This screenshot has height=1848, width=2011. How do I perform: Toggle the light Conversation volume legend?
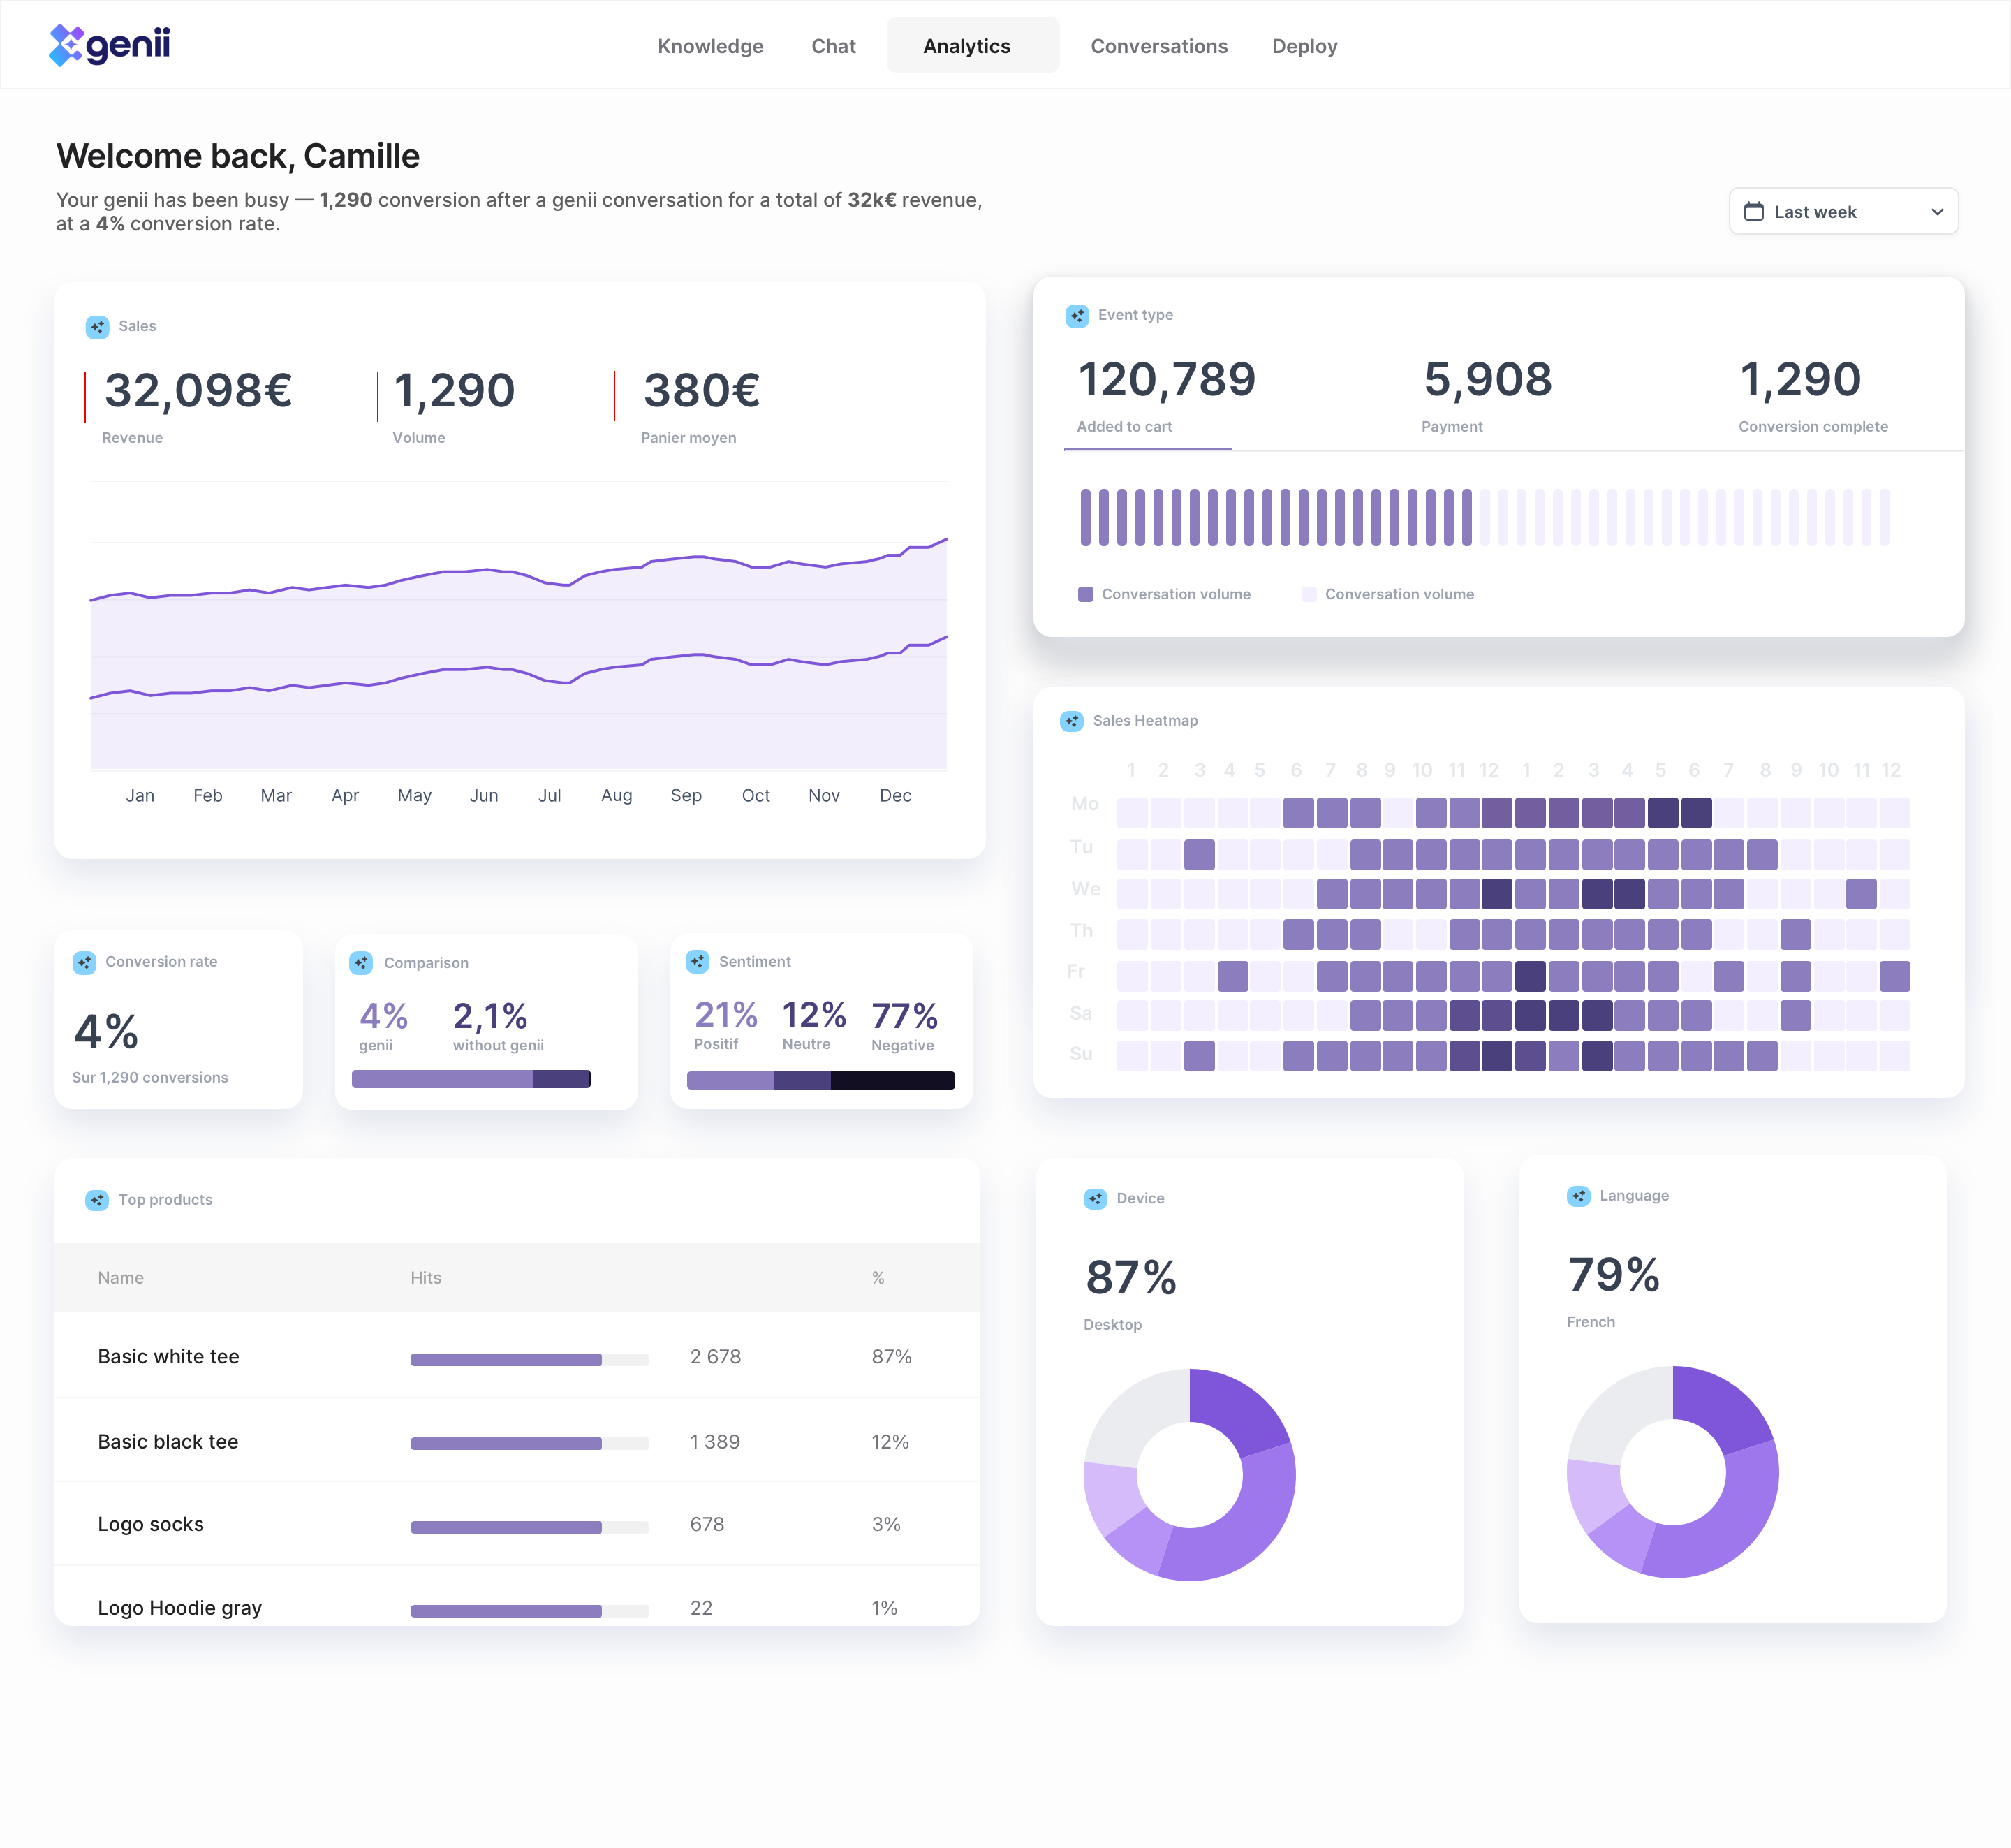coord(1387,594)
